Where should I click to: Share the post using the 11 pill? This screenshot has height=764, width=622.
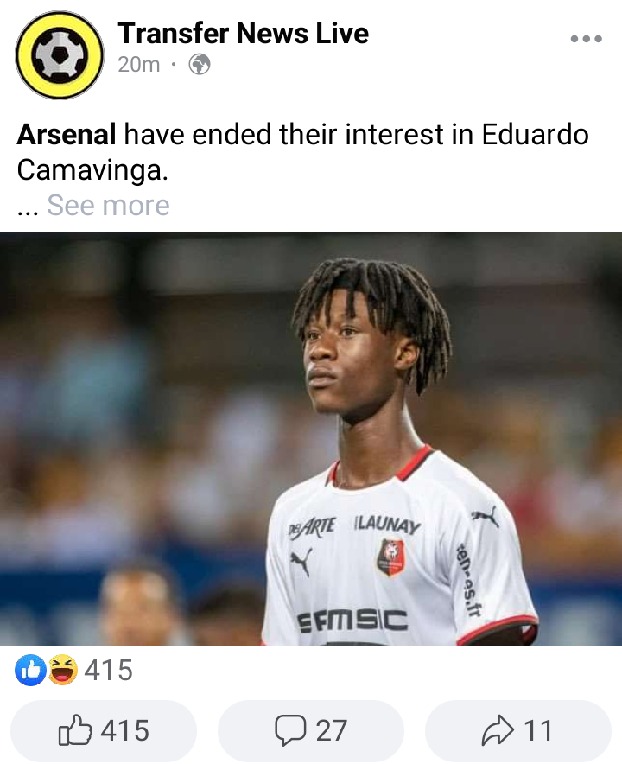pos(518,731)
